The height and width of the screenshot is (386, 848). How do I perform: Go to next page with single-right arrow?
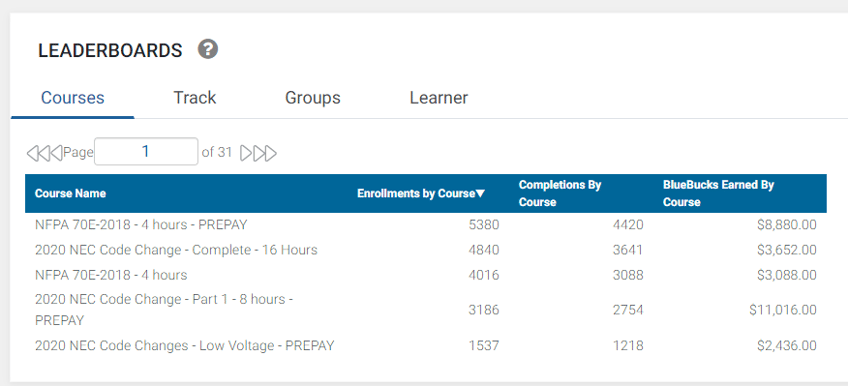coord(246,153)
